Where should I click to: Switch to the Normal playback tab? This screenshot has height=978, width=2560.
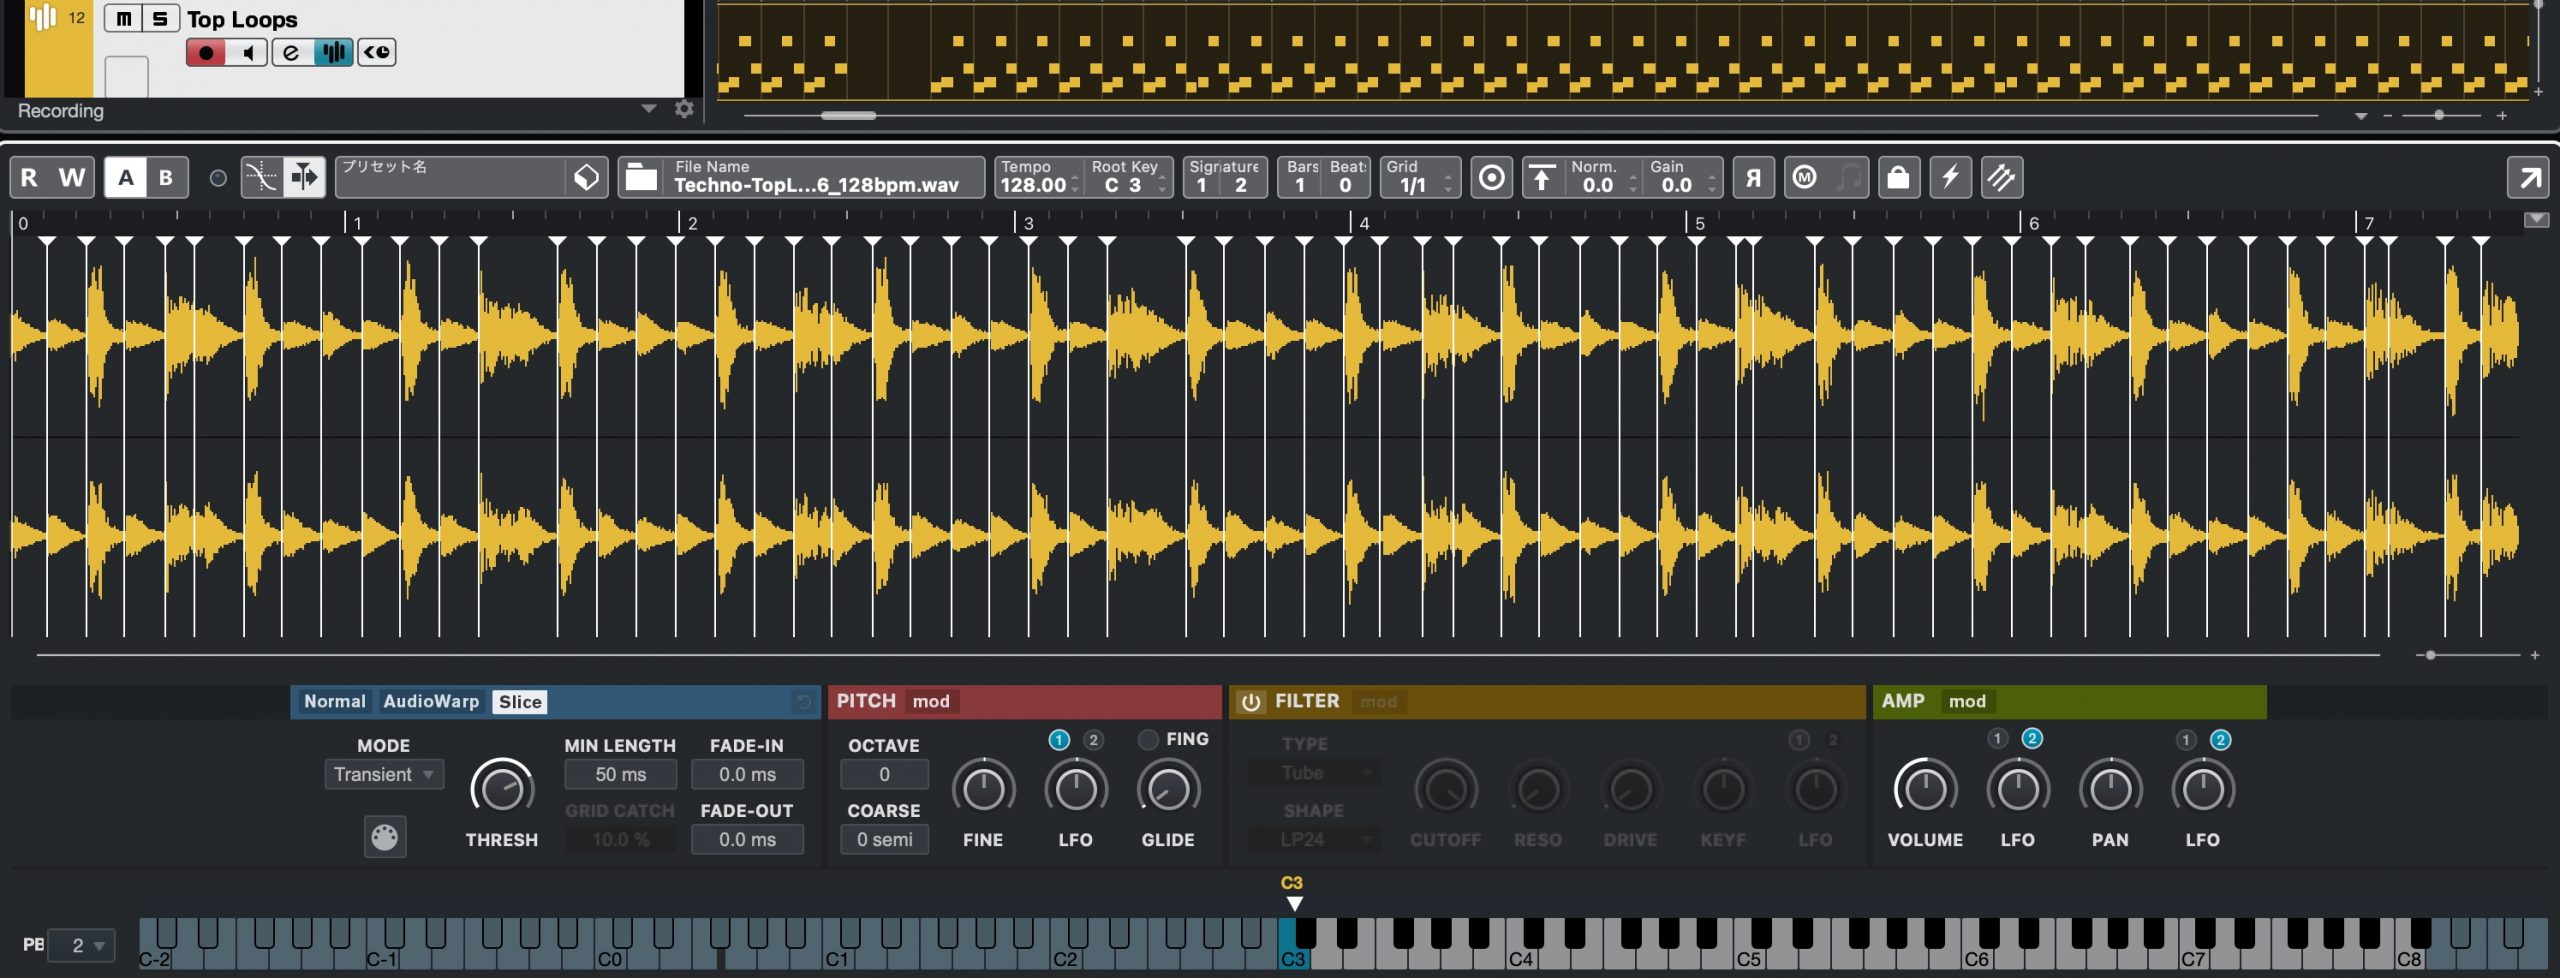(334, 702)
